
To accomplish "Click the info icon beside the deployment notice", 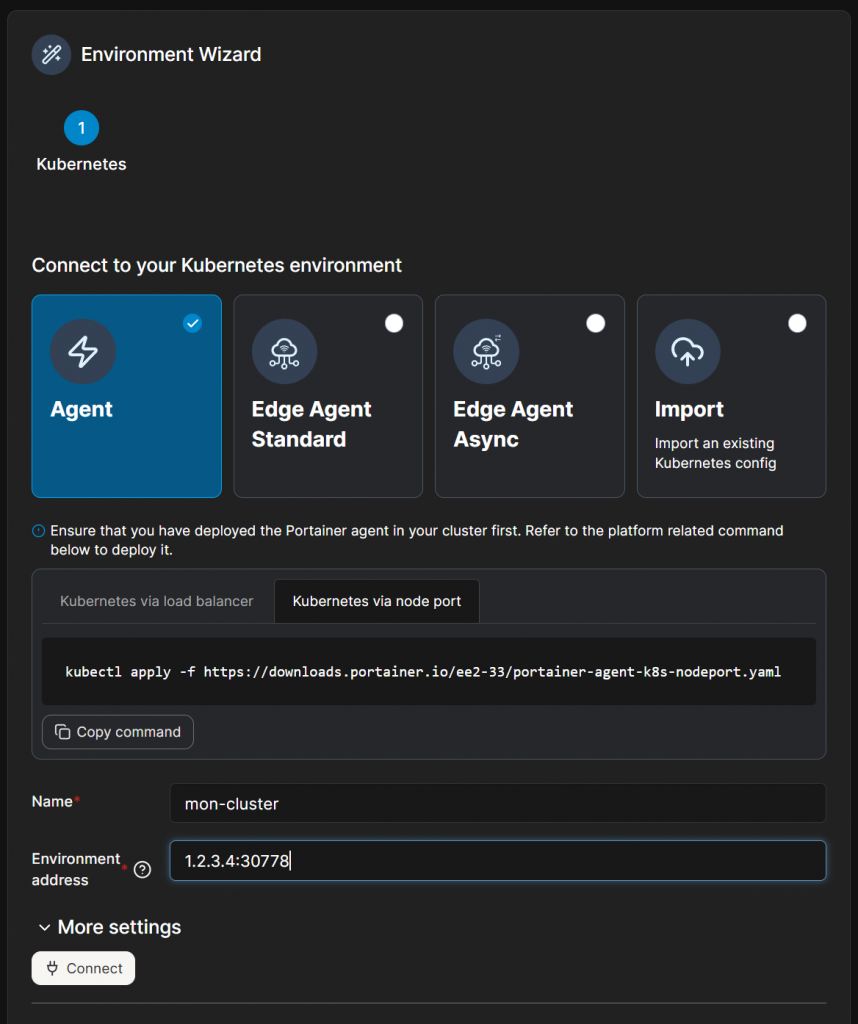I will click(39, 531).
